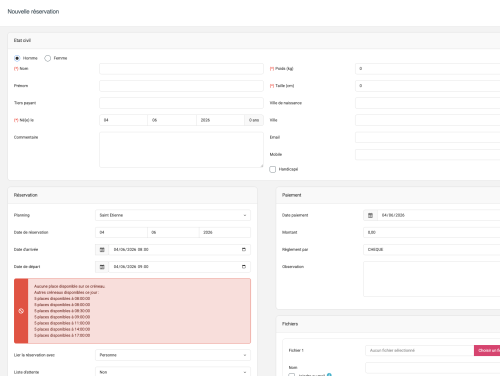This screenshot has width=500, height=376.
Task: Click the Réservation section header
Action: pos(26,195)
